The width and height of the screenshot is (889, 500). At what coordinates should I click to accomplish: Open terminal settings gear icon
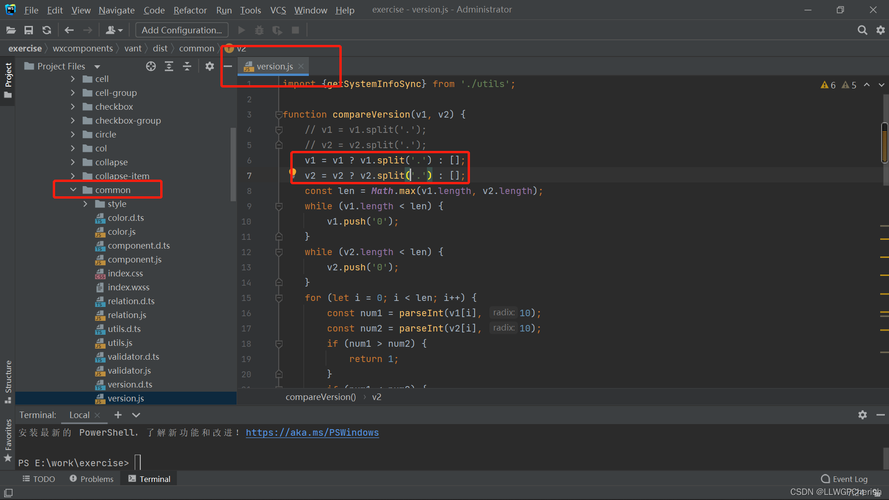[862, 415]
